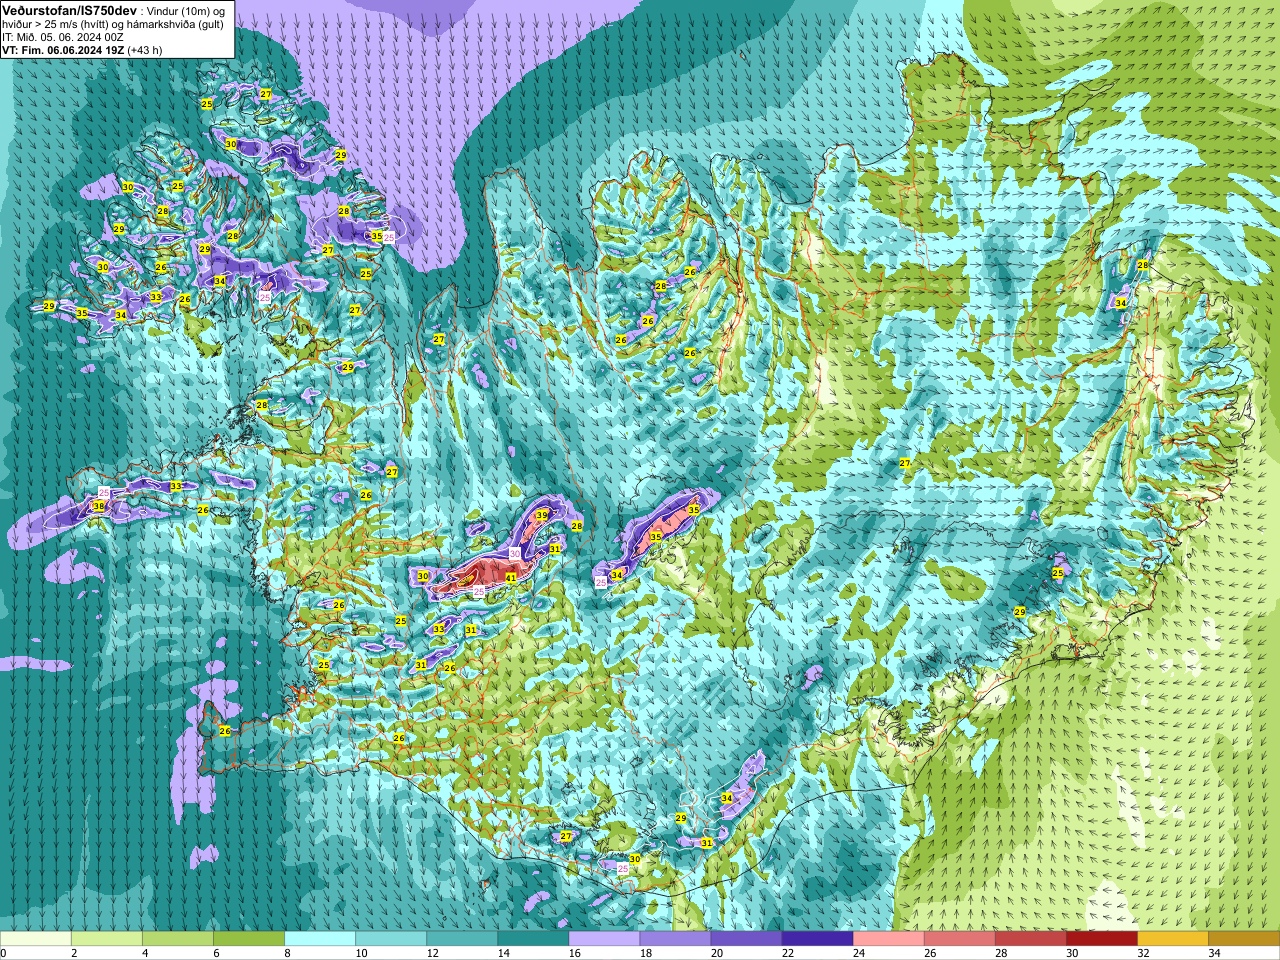Pick the red 28–30 legend swatch
This screenshot has height=960, width=1280.
tap(1030, 939)
